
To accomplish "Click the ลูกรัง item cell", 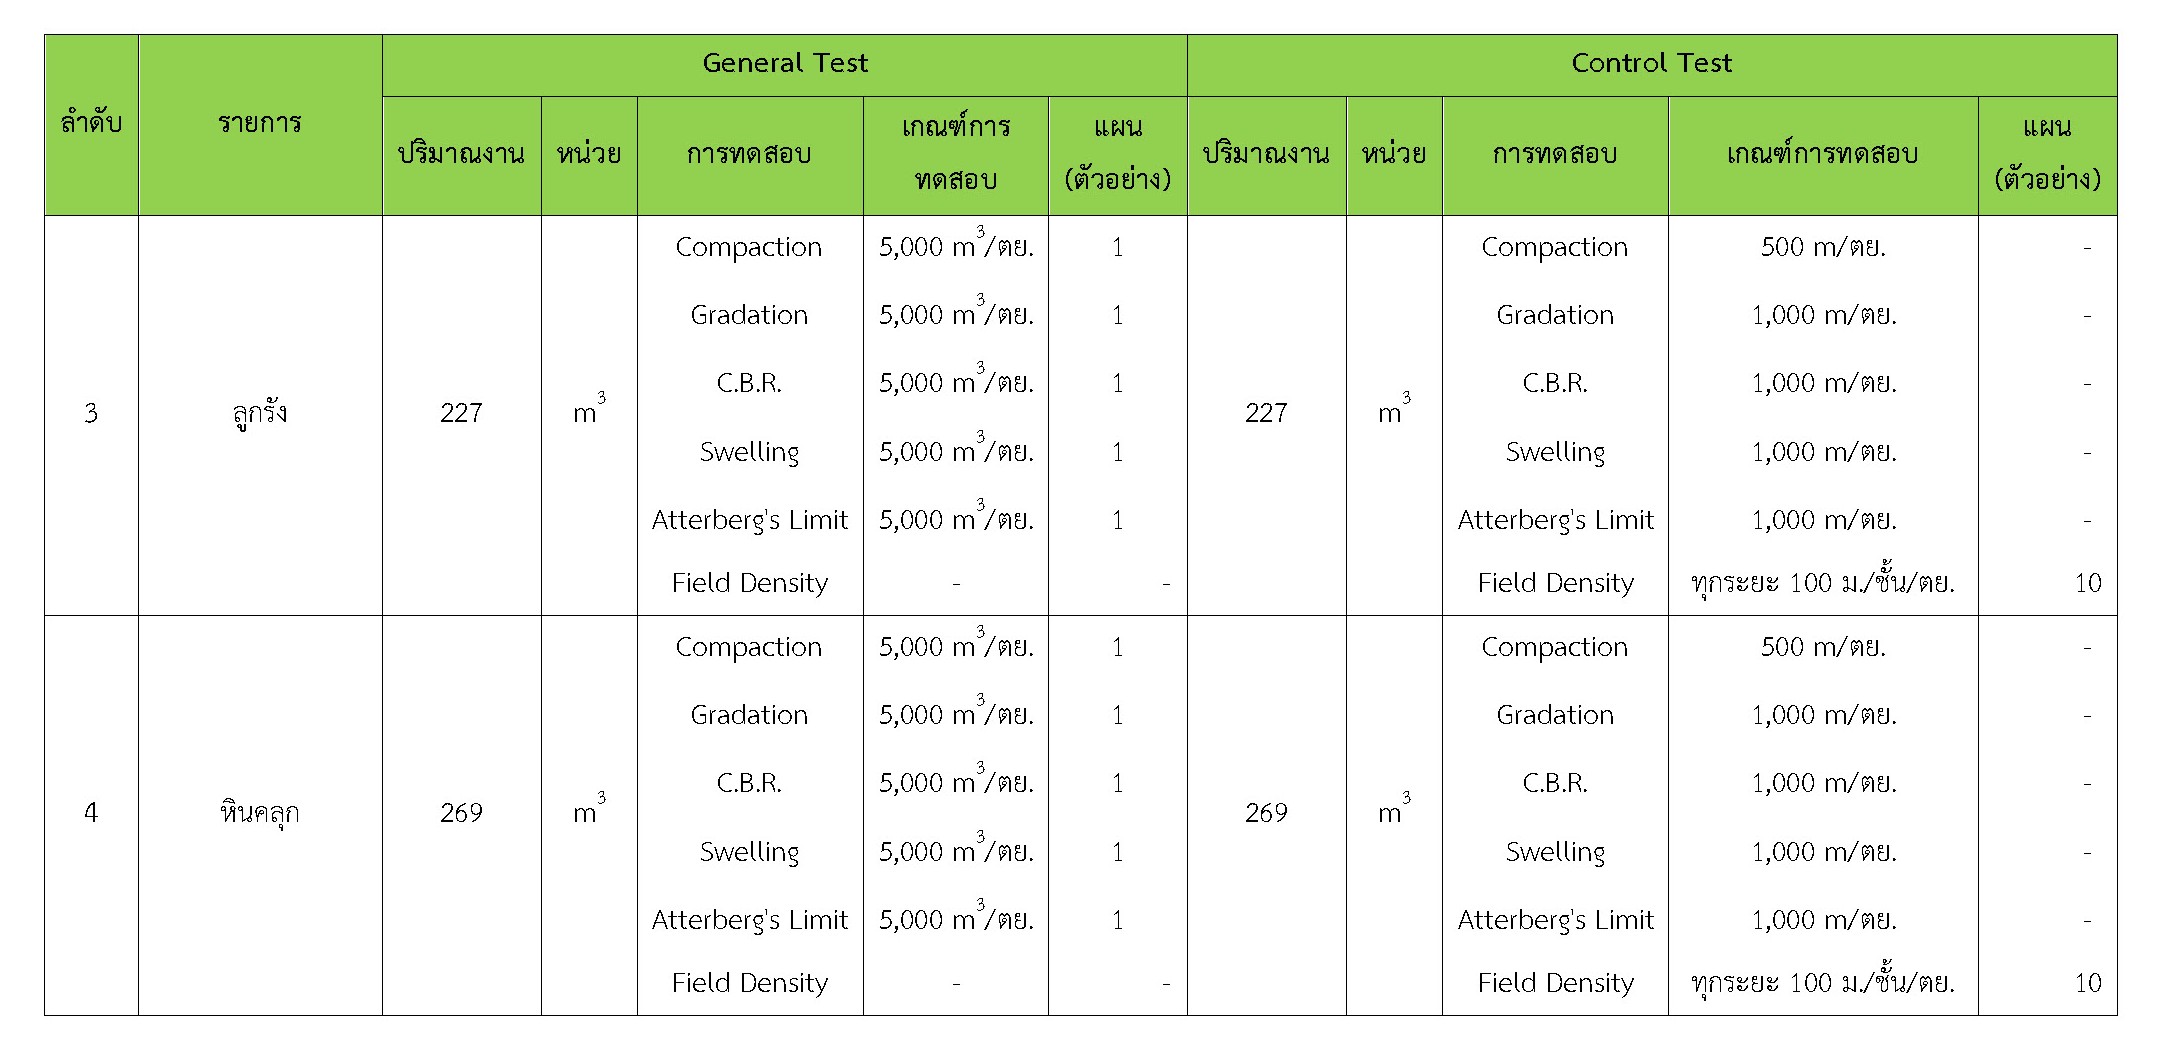I will coord(260,413).
